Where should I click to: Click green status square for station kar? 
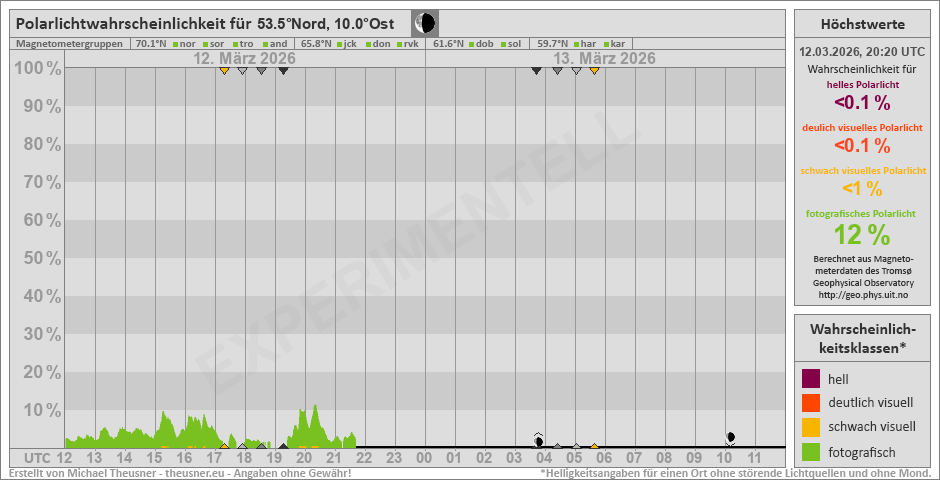(x=606, y=44)
